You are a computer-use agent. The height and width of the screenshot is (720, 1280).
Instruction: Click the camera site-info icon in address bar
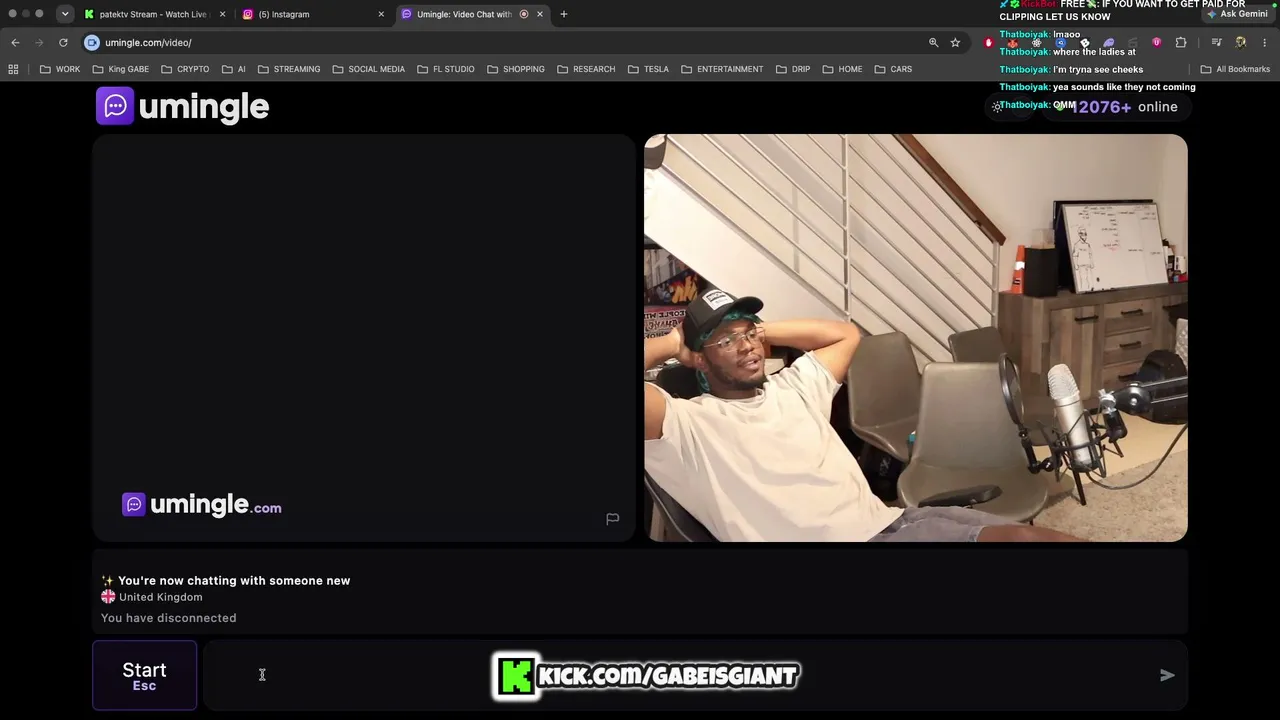(92, 42)
